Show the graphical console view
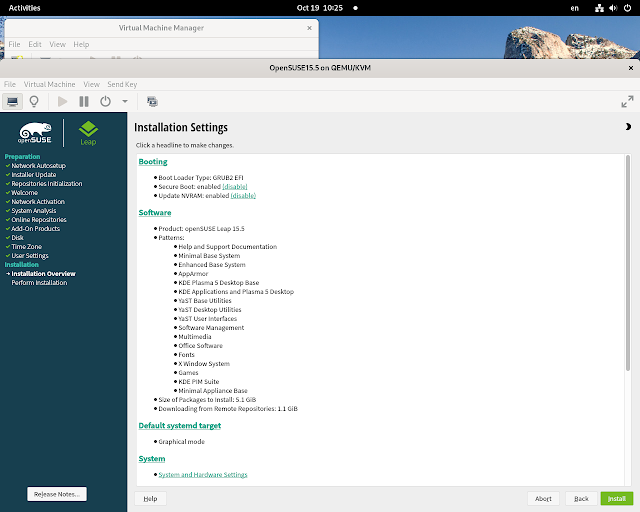Screen dimensions: 640x512 13,101
